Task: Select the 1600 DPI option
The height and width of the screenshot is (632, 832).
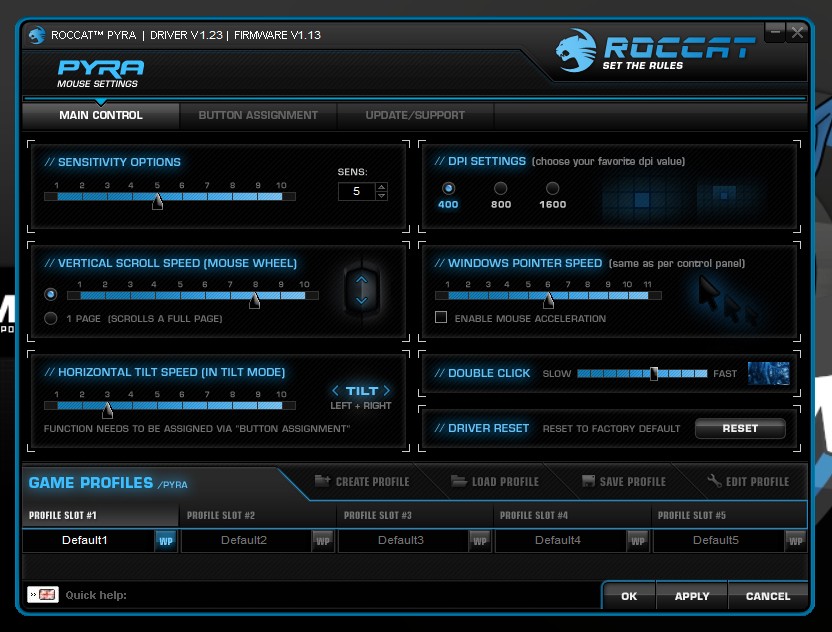Action: point(552,188)
